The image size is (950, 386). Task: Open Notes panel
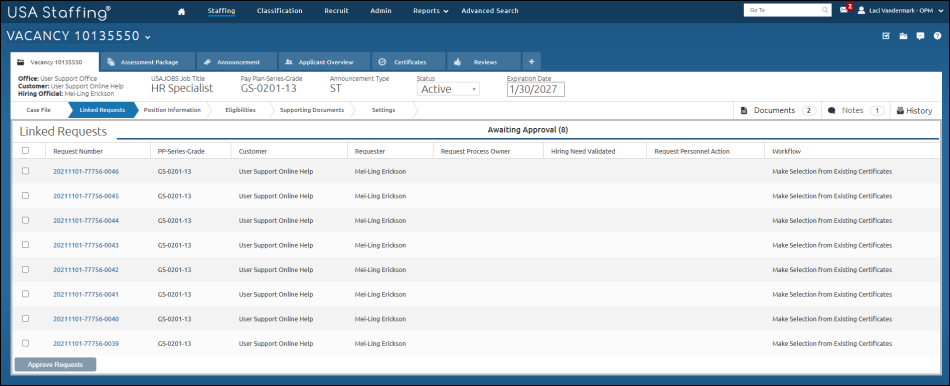coord(856,110)
